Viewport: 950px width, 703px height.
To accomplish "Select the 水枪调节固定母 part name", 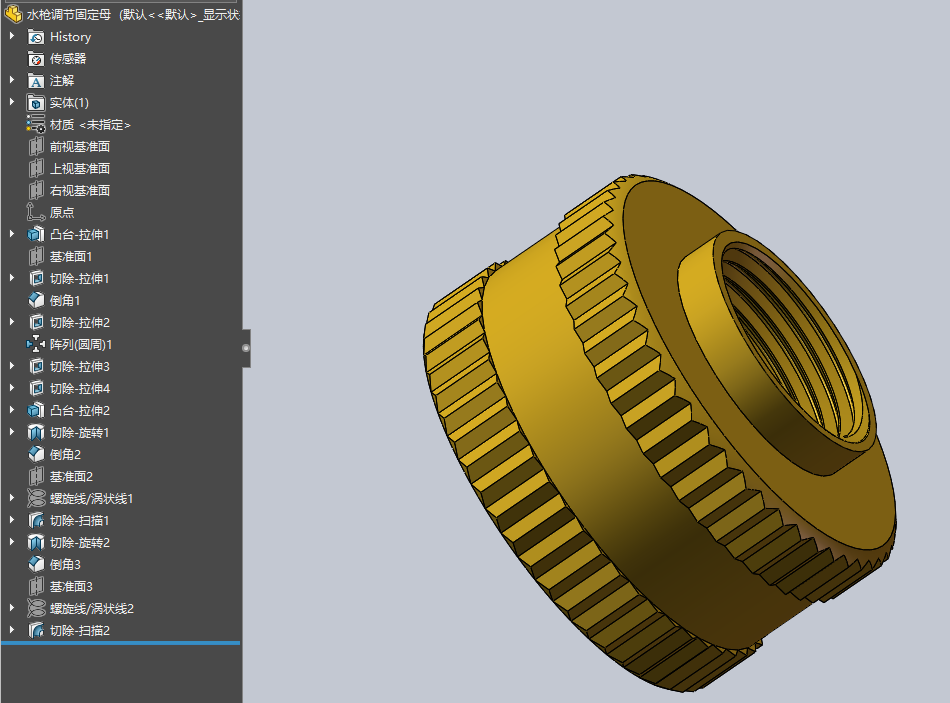I will click(69, 14).
